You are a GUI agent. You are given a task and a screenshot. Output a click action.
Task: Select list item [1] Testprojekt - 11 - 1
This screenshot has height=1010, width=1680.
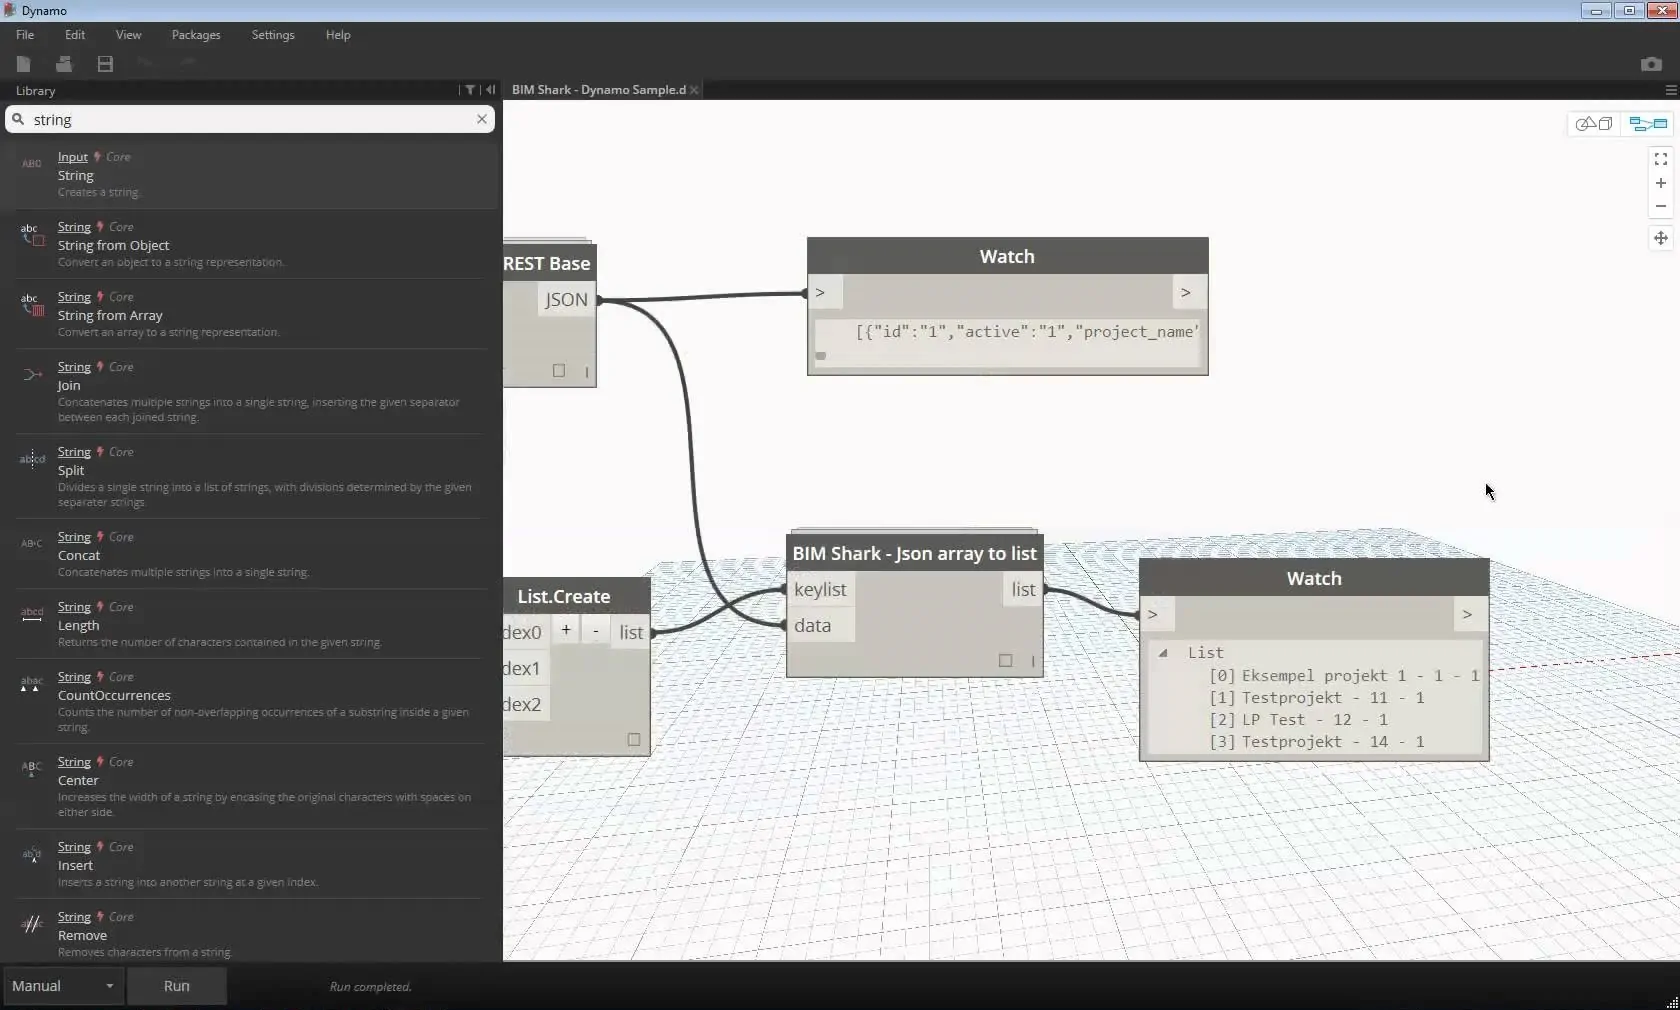tap(1317, 698)
